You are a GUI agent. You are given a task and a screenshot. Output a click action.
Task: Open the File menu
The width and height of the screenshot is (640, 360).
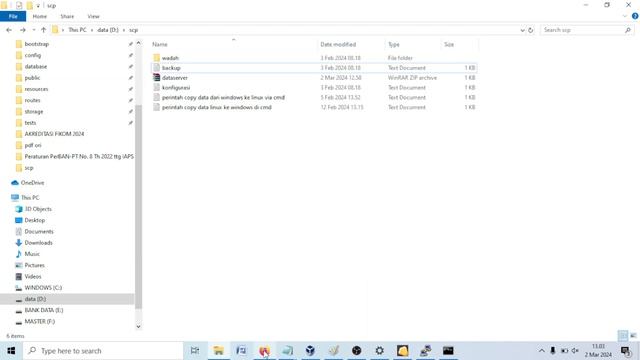point(13,16)
